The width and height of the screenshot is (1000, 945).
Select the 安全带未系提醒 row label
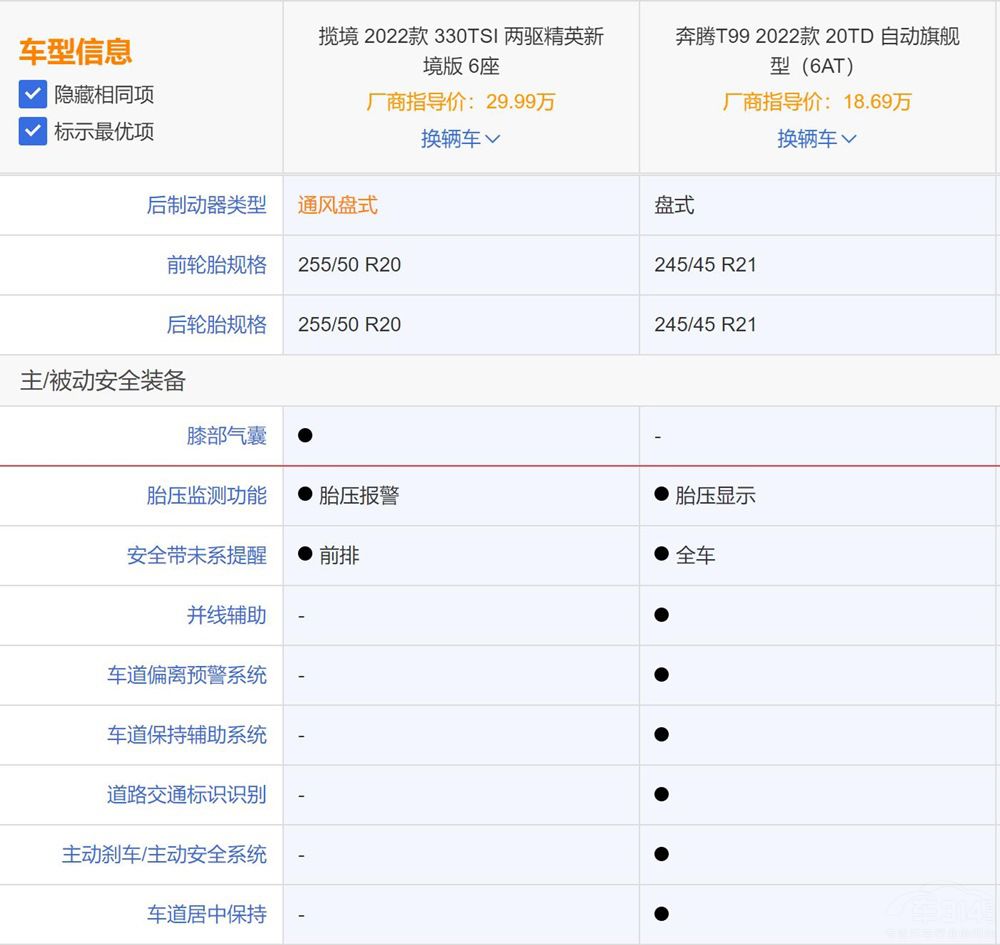[197, 555]
